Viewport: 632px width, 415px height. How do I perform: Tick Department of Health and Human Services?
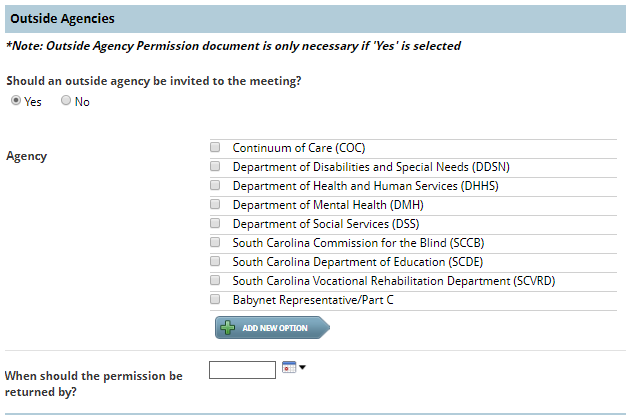pyautogui.click(x=215, y=185)
